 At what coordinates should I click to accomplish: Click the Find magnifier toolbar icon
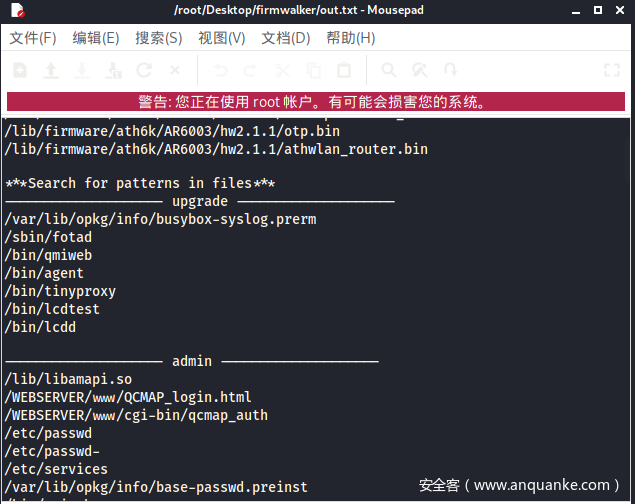pyautogui.click(x=389, y=71)
